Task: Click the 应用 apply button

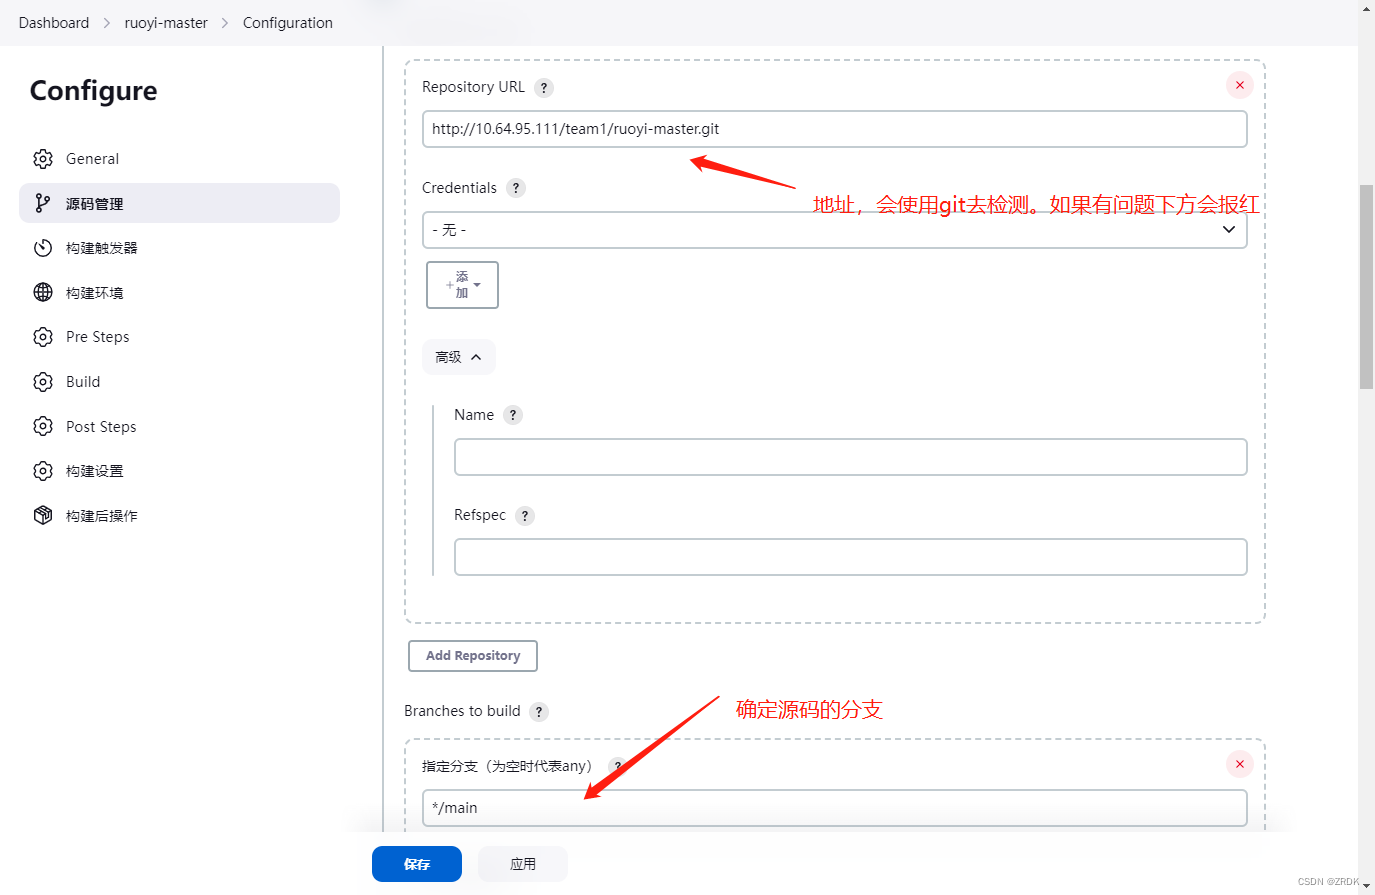Action: click(x=523, y=864)
